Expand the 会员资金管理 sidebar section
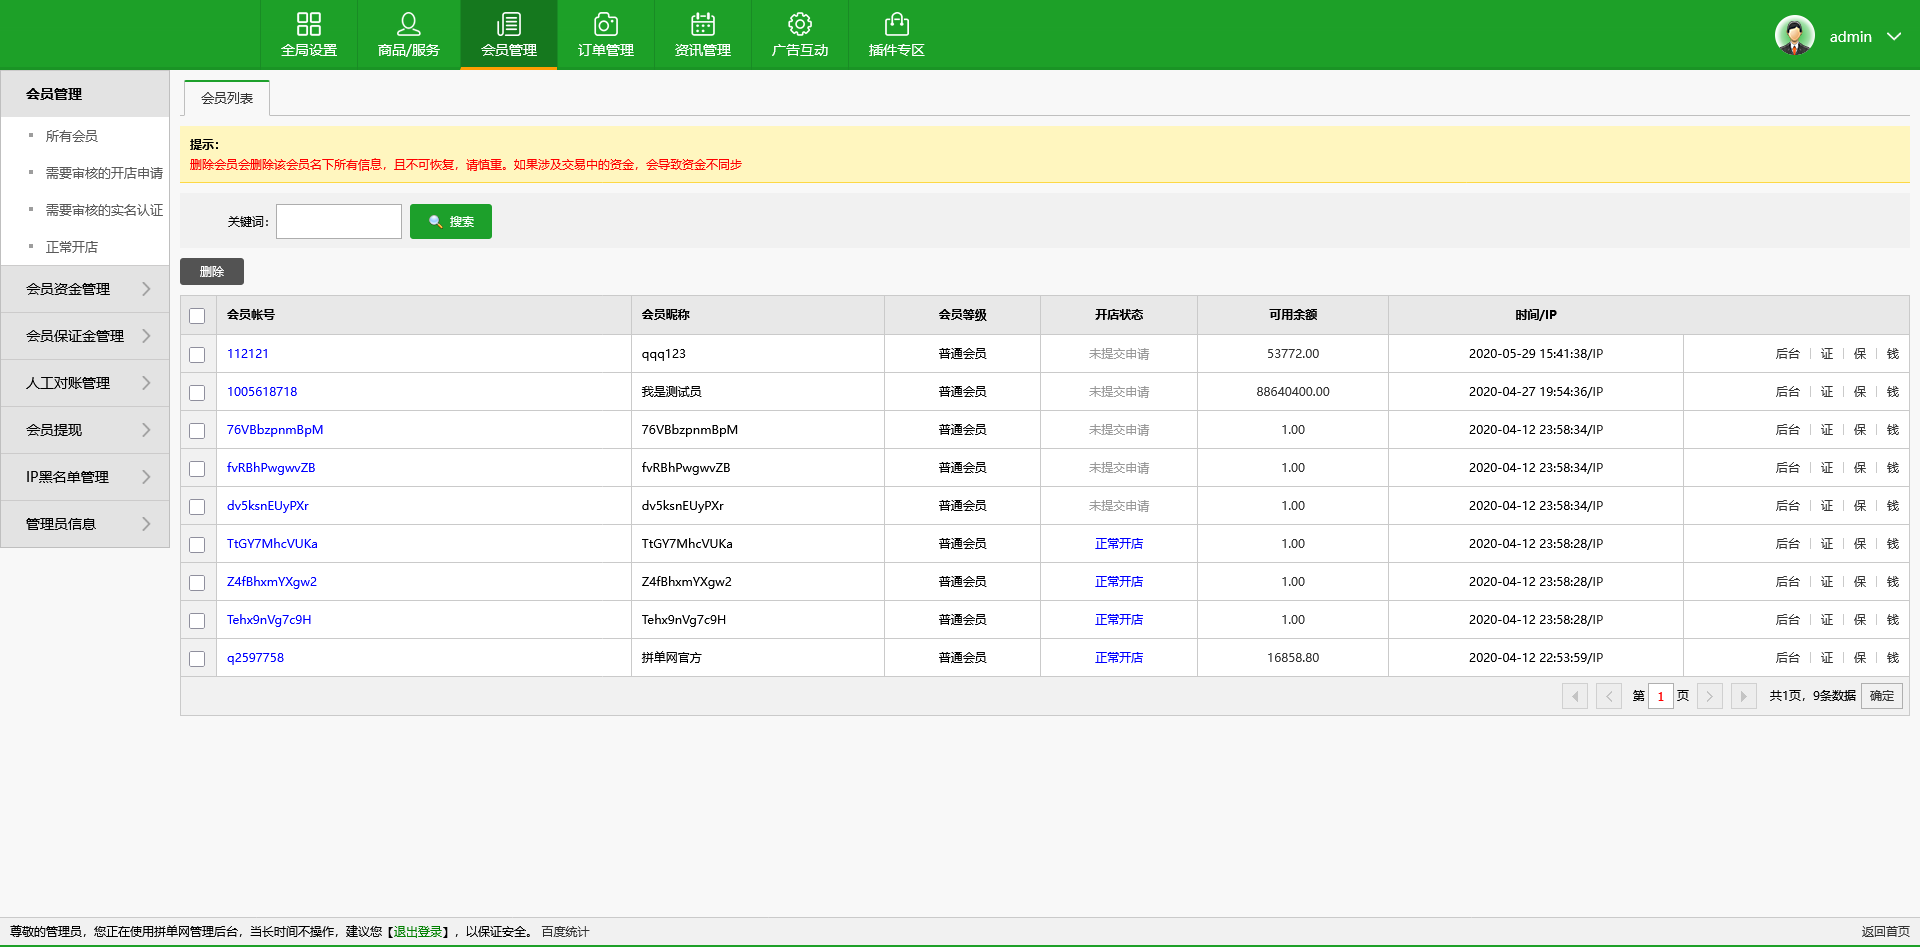This screenshot has width=1920, height=947. [x=85, y=289]
